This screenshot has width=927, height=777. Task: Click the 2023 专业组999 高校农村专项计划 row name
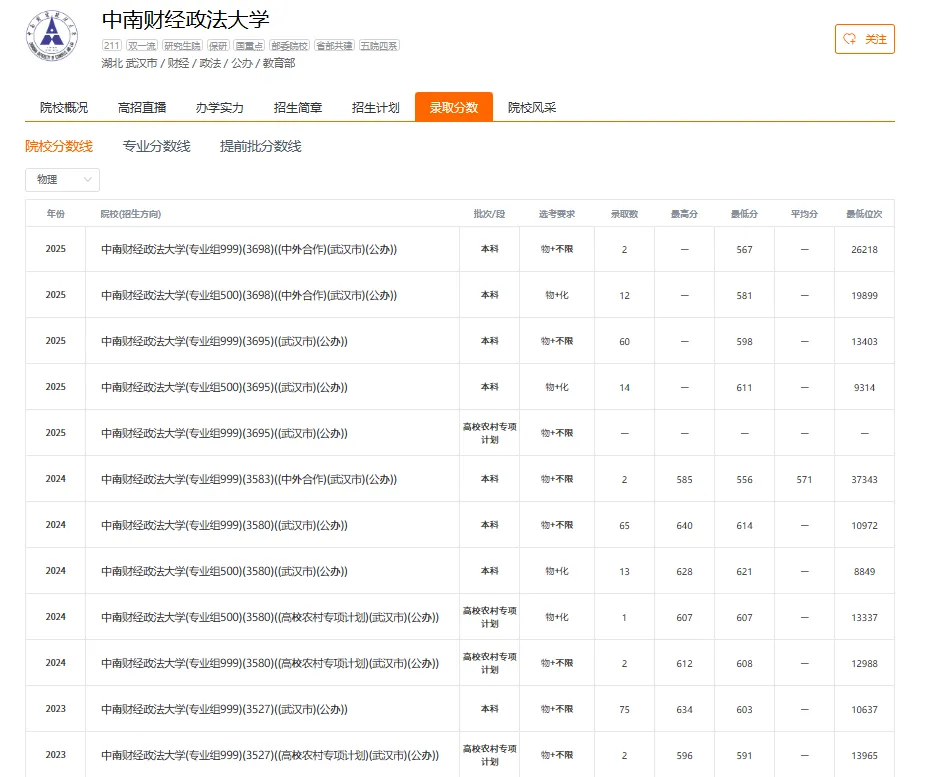click(270, 756)
